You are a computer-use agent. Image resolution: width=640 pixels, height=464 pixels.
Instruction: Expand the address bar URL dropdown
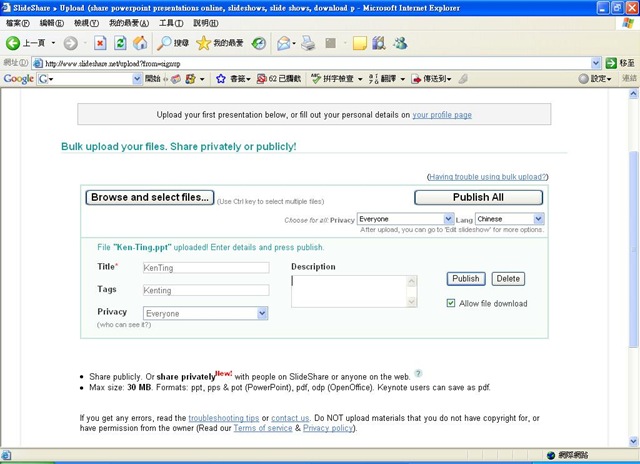point(596,63)
